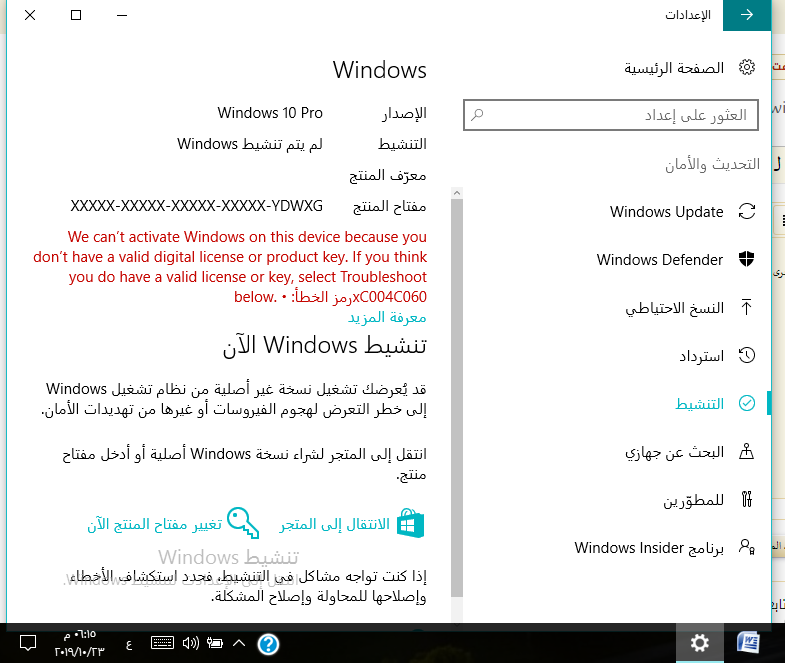The height and width of the screenshot is (663, 785).
Task: Click the Store shopping bag icon
Action: (411, 523)
